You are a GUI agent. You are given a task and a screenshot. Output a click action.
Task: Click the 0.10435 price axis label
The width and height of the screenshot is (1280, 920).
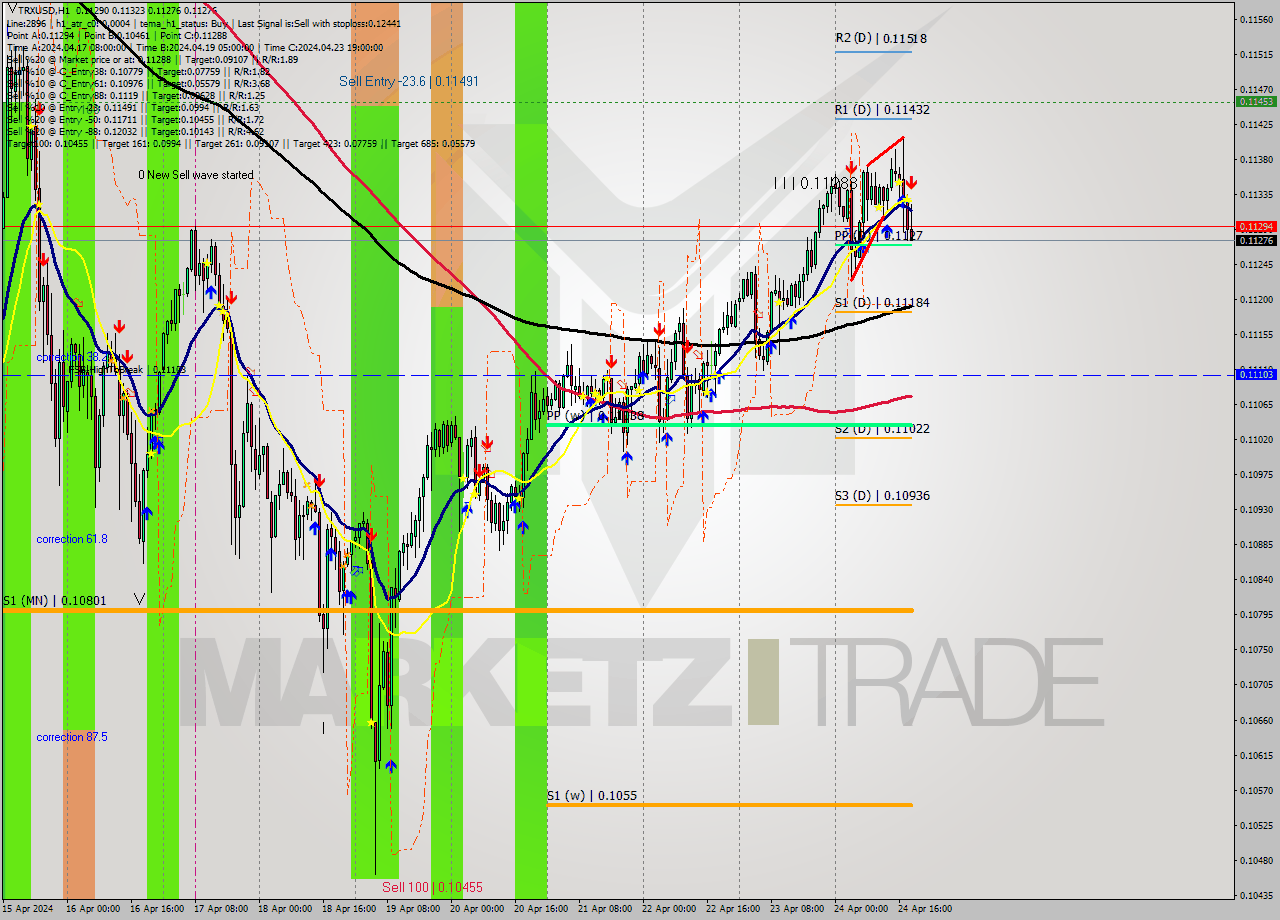tap(1256, 895)
